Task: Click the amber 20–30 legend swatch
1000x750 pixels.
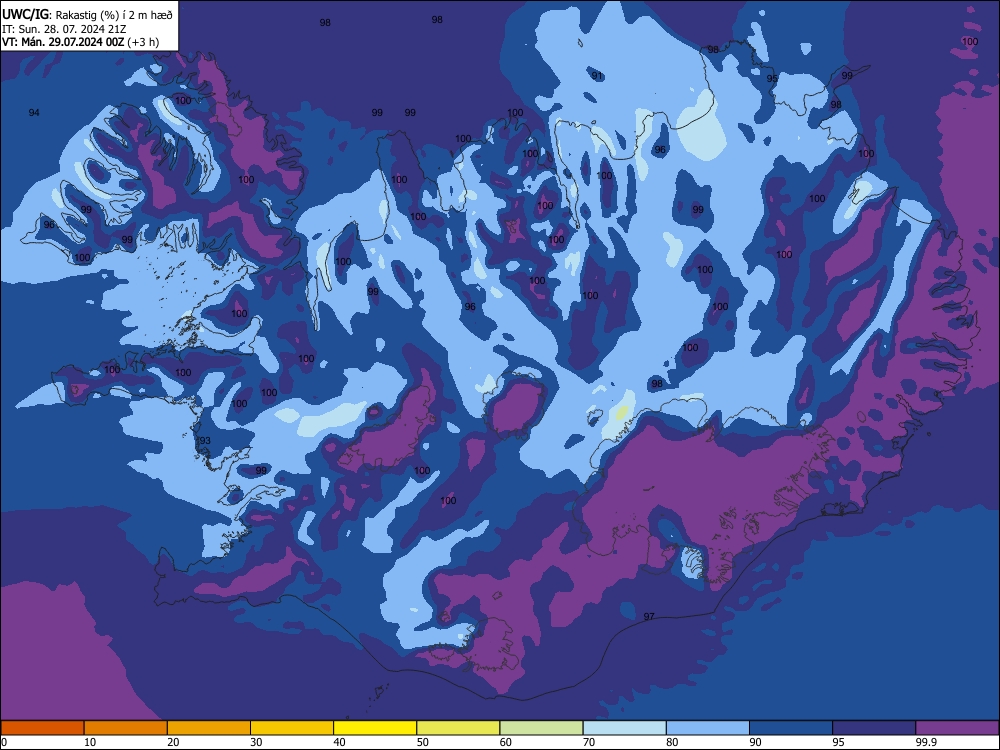Action: tap(209, 728)
